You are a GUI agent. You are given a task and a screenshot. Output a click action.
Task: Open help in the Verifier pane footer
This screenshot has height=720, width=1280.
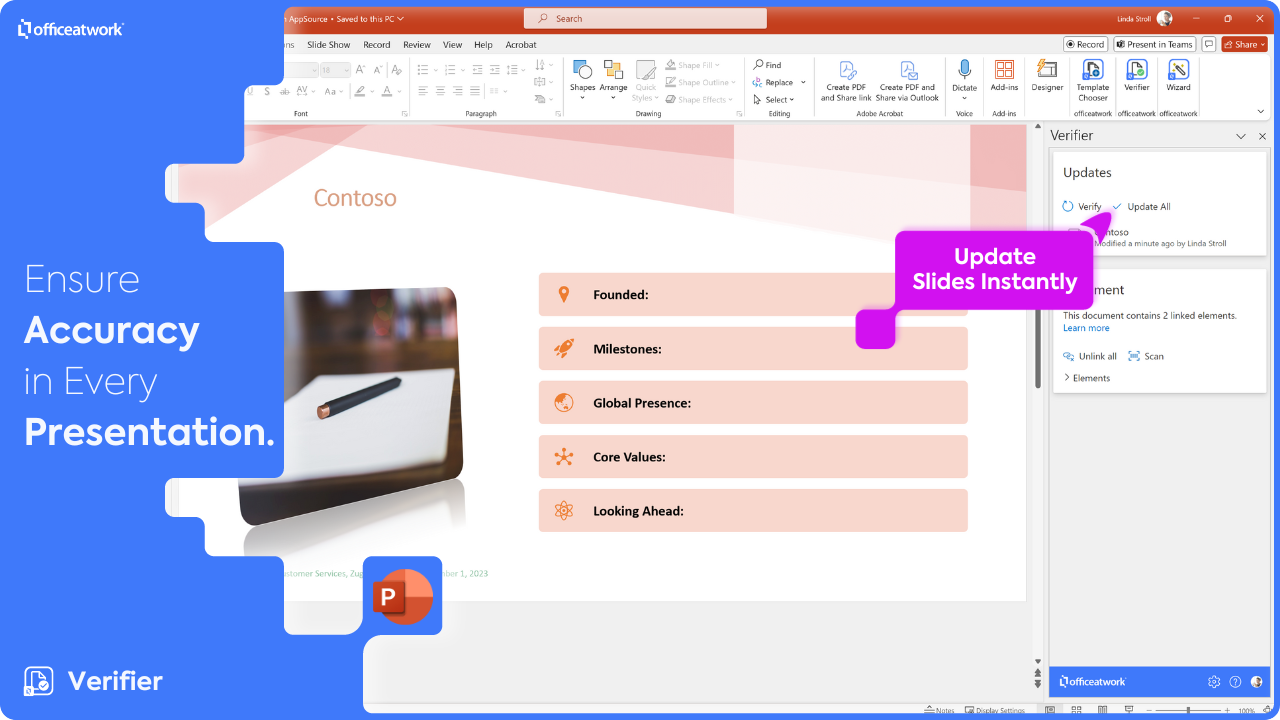[x=1235, y=682]
